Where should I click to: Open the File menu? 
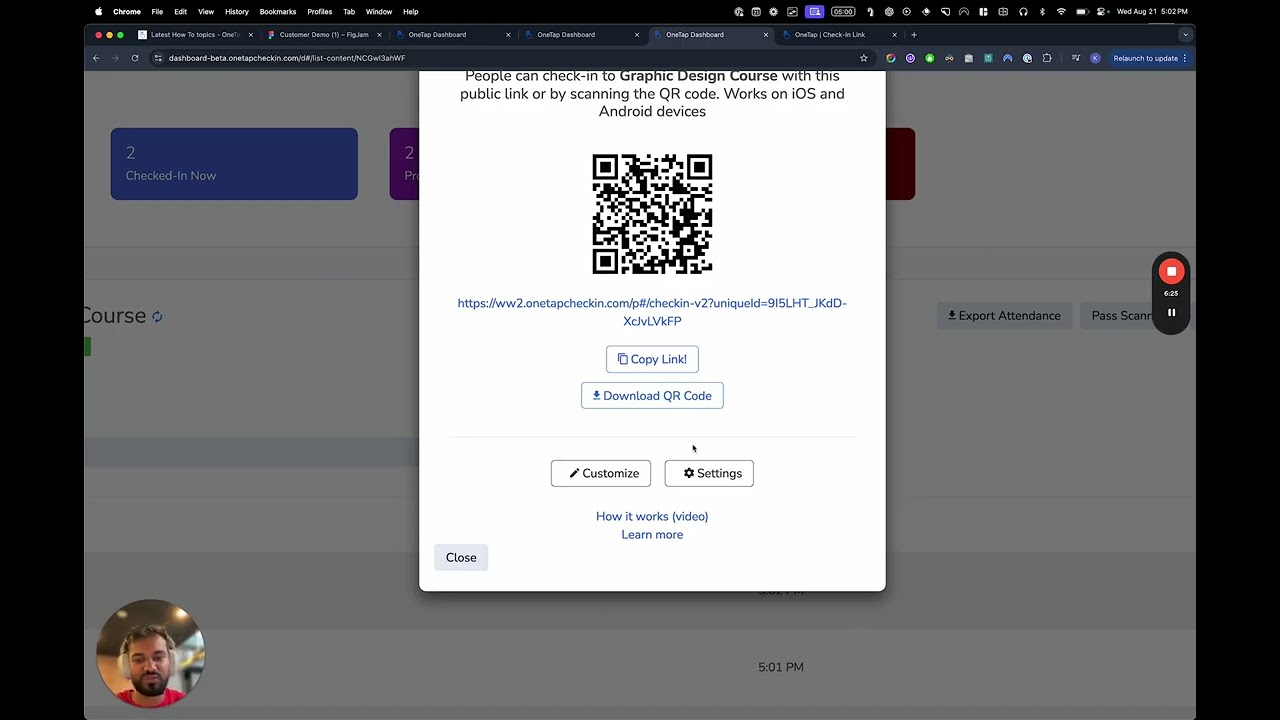tap(157, 12)
